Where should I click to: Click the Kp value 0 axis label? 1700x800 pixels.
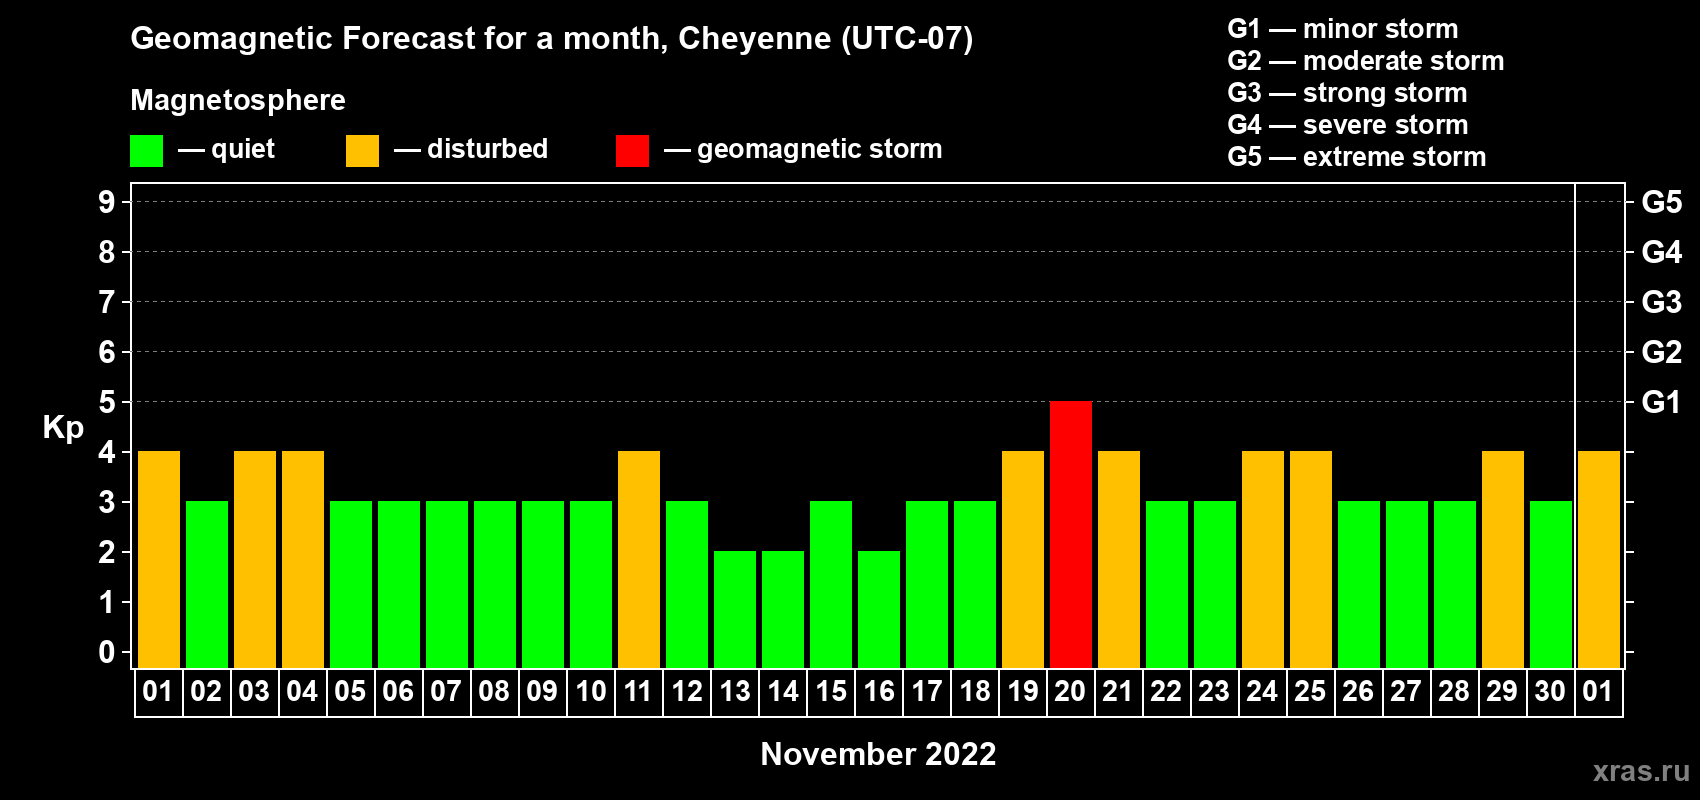tap(107, 652)
